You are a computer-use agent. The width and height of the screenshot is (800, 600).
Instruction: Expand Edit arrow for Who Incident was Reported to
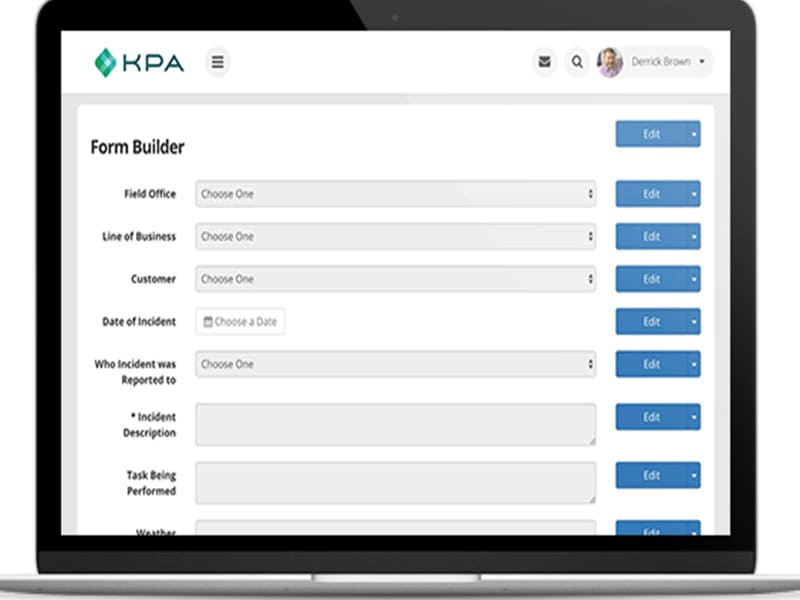coord(694,364)
